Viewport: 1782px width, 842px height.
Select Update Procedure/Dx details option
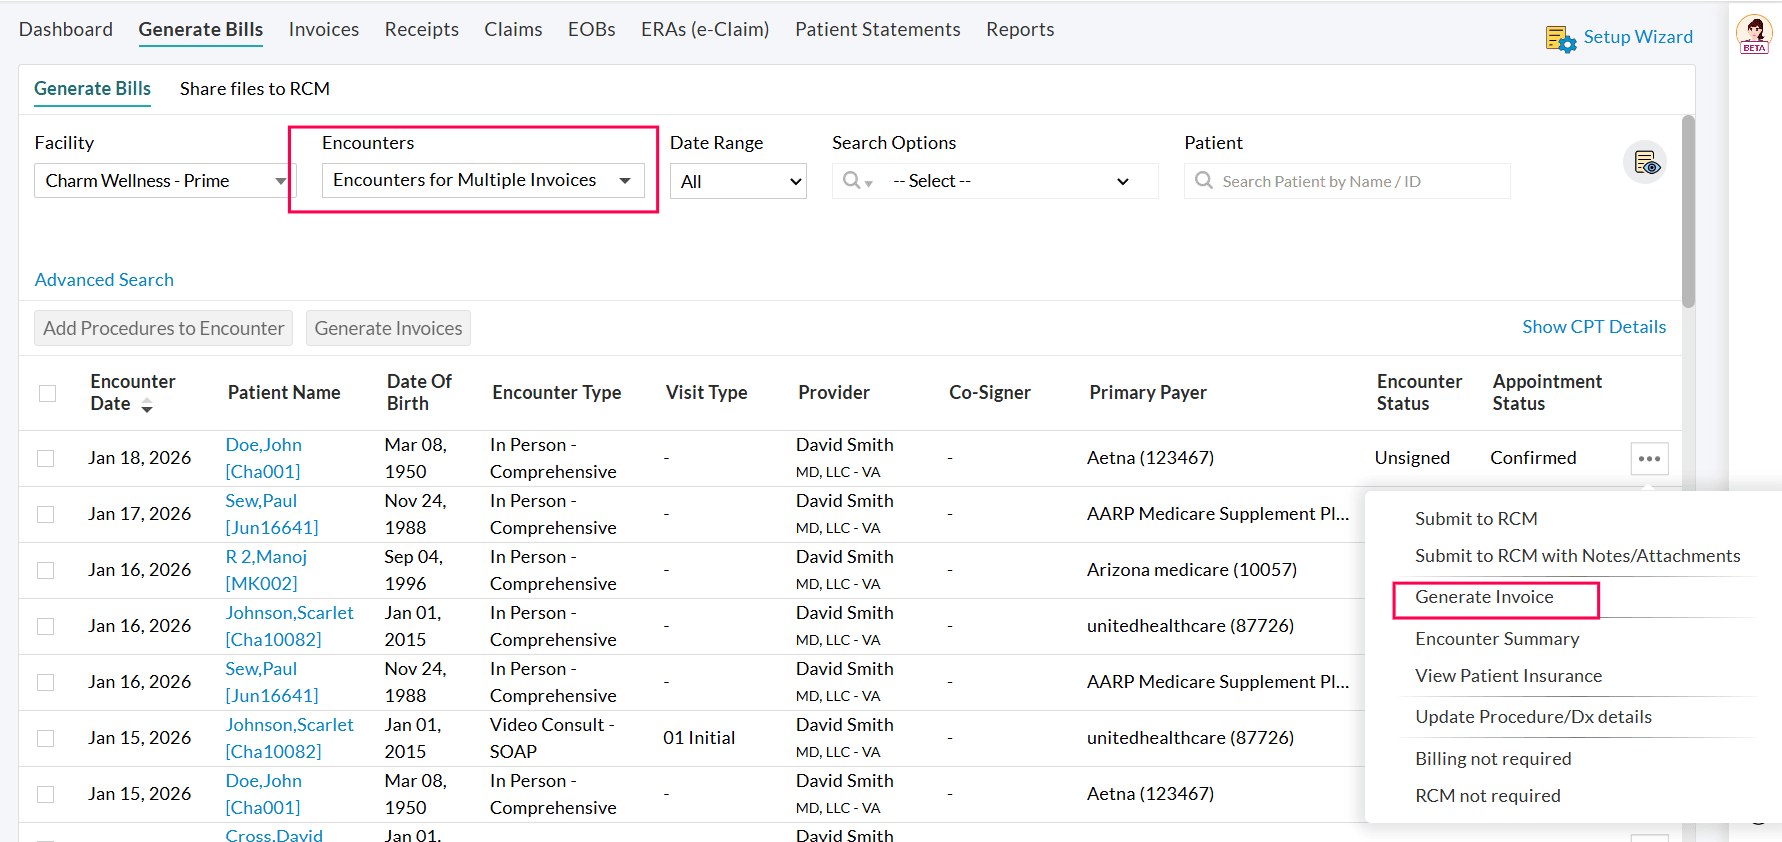tap(1533, 717)
